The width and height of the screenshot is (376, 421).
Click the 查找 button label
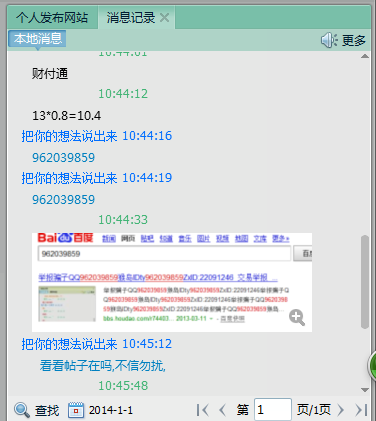coord(47,410)
